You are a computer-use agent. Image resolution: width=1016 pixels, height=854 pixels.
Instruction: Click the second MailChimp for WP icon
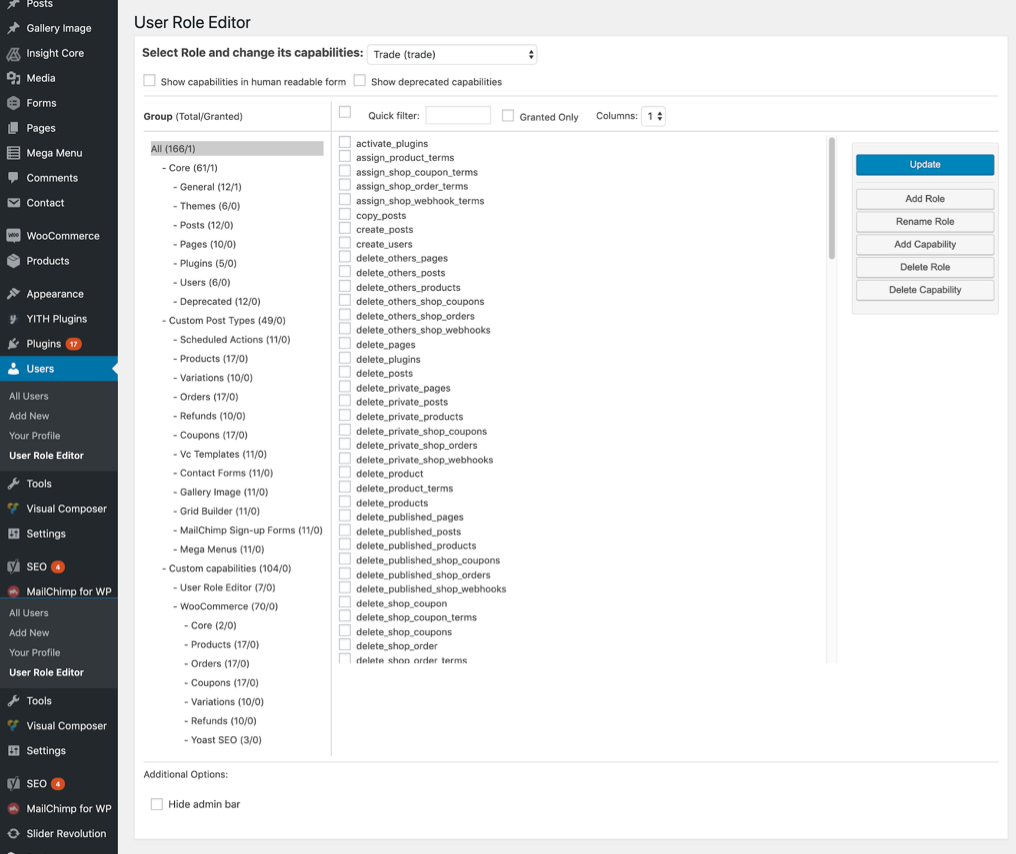tap(13, 808)
